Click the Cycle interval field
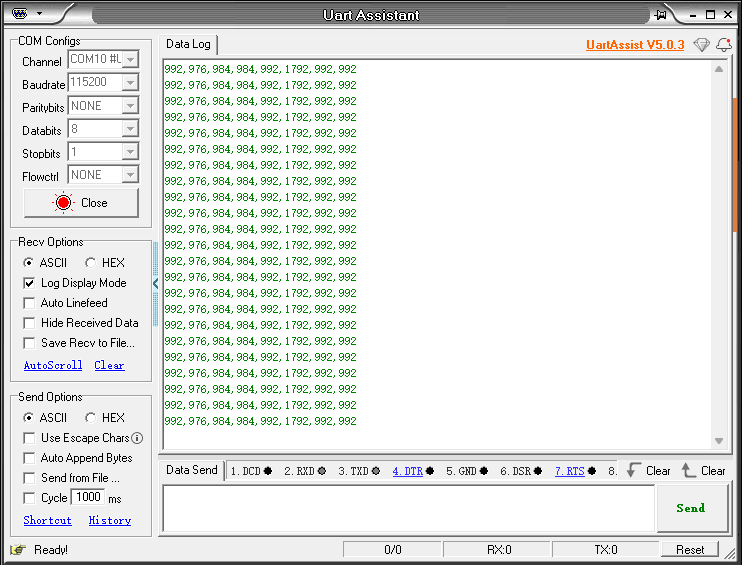 [88, 497]
